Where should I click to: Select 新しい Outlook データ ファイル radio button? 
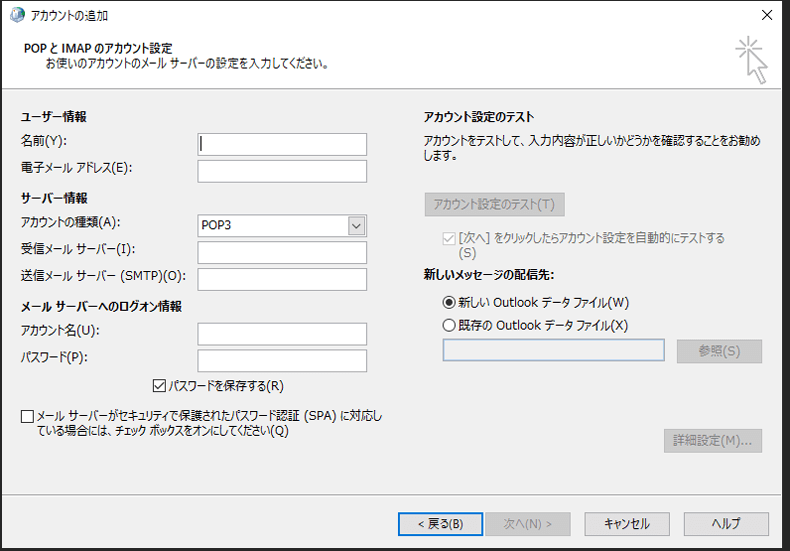(448, 302)
